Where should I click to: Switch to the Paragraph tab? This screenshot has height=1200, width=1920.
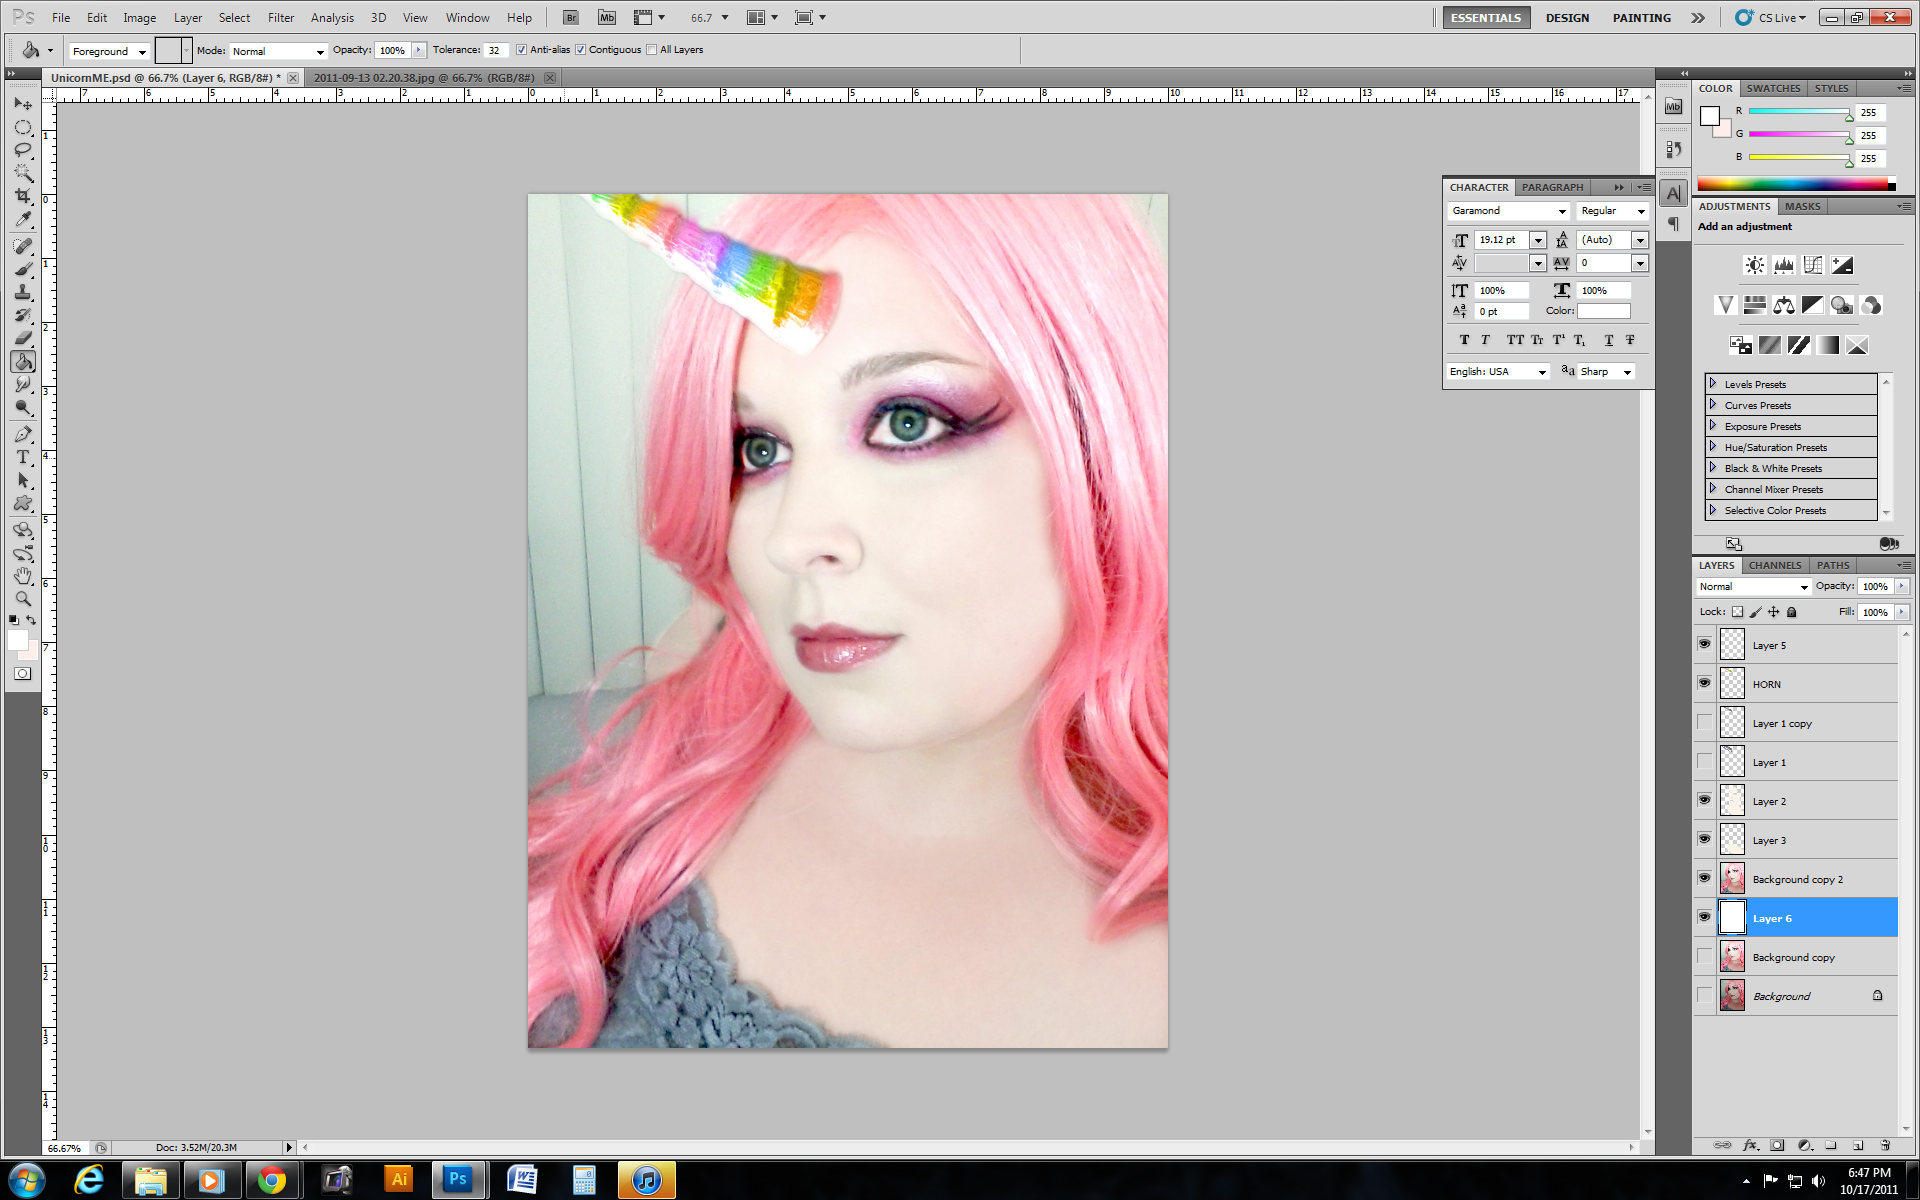1552,187
